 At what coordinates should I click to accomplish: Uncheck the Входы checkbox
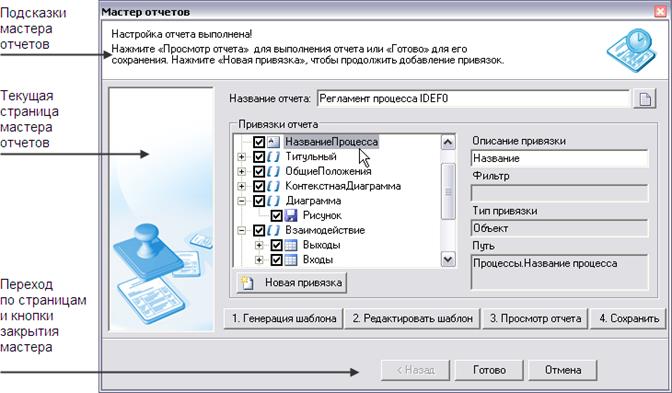point(276,260)
